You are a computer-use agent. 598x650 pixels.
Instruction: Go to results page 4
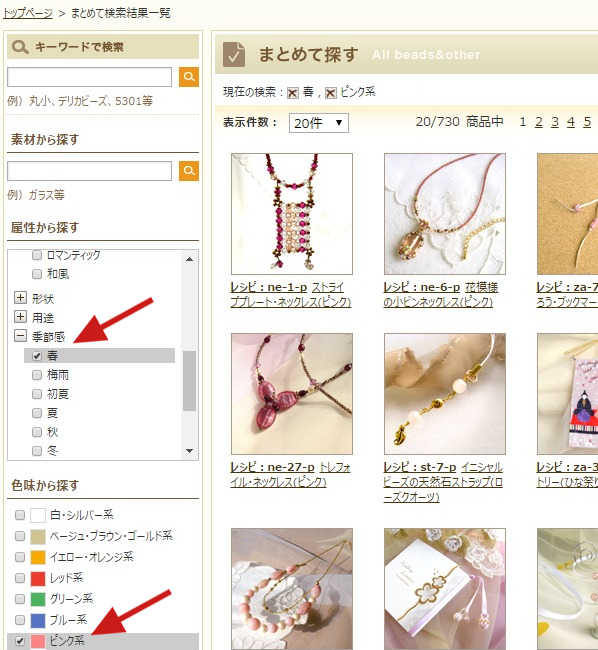(571, 122)
